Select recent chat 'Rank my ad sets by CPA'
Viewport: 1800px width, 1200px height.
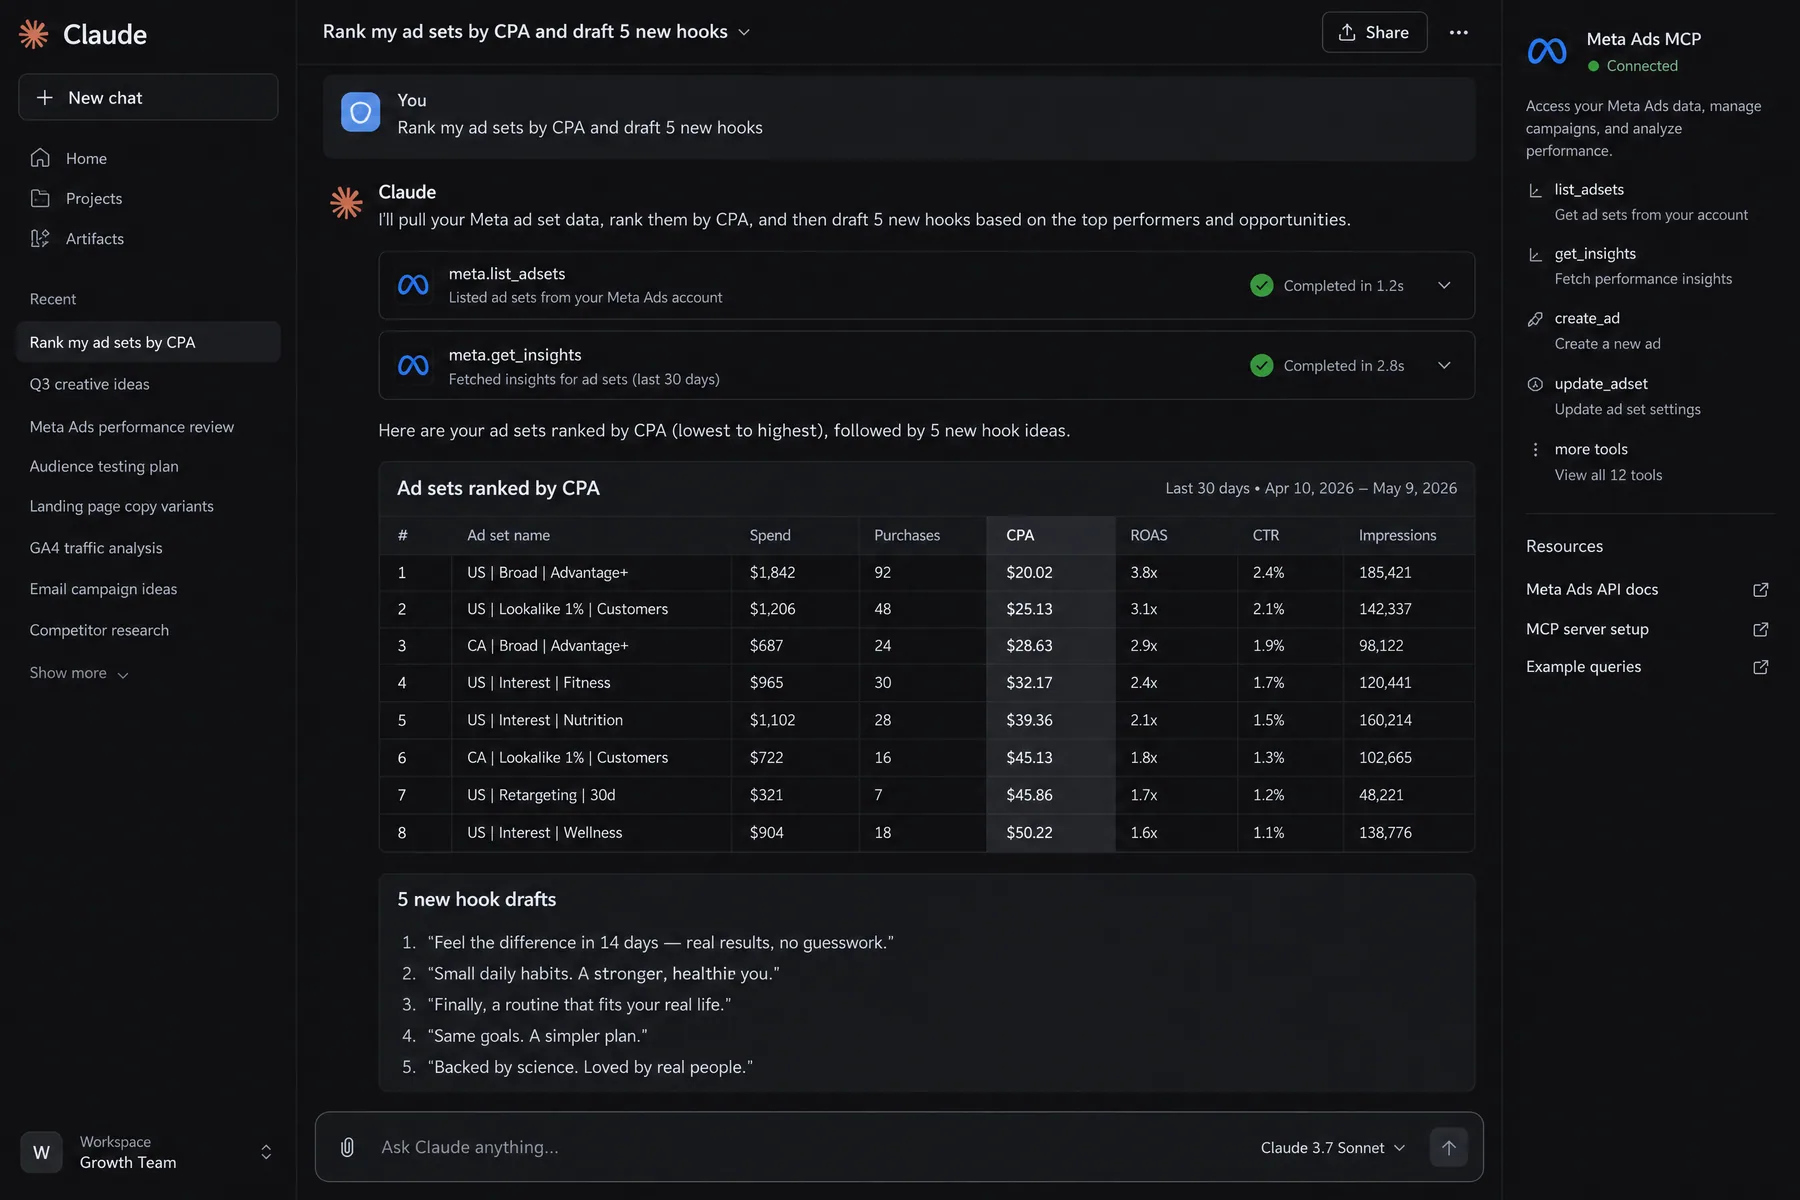point(148,342)
